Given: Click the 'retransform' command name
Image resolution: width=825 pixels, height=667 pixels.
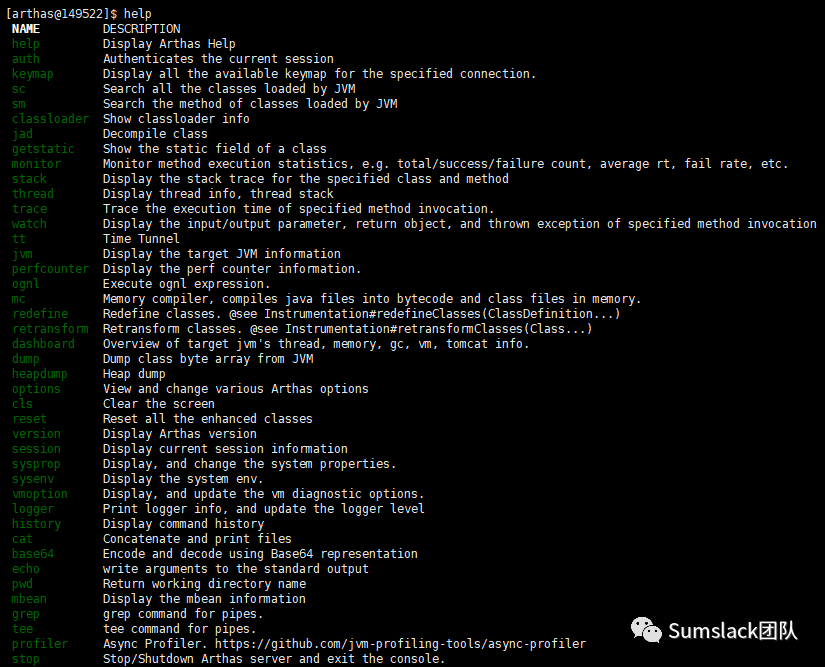Looking at the screenshot, I should pos(51,329).
